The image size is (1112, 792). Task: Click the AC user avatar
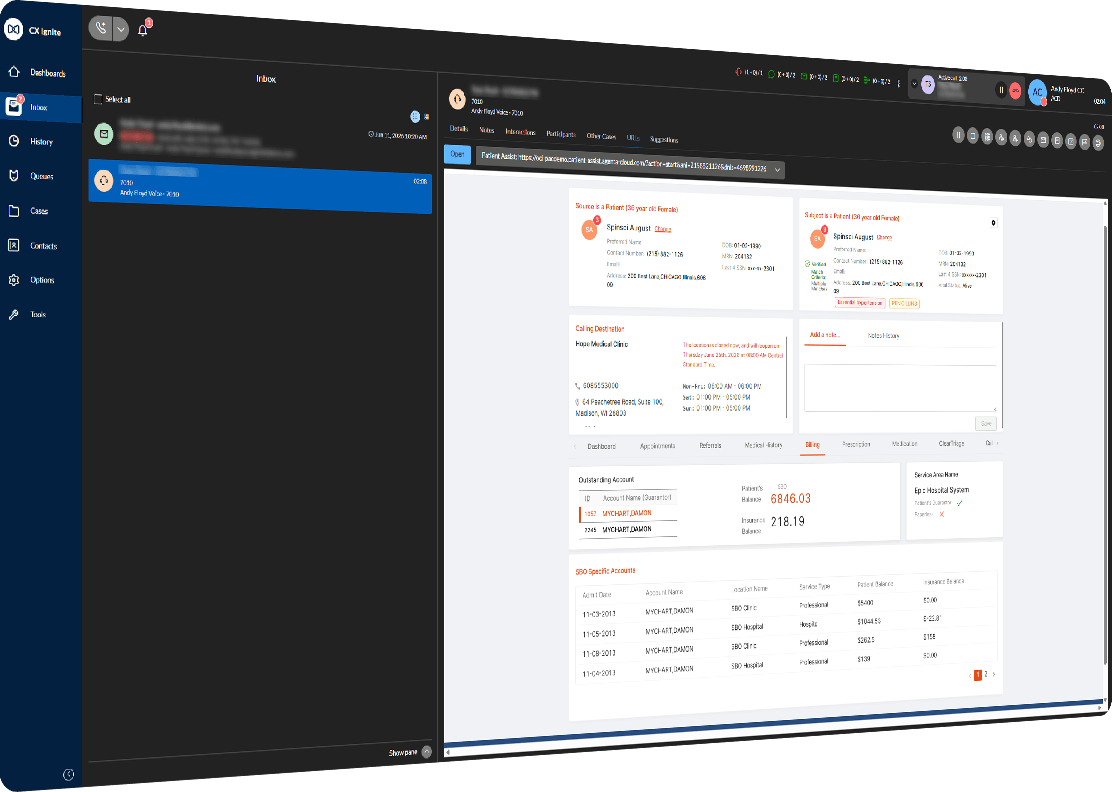click(1037, 92)
